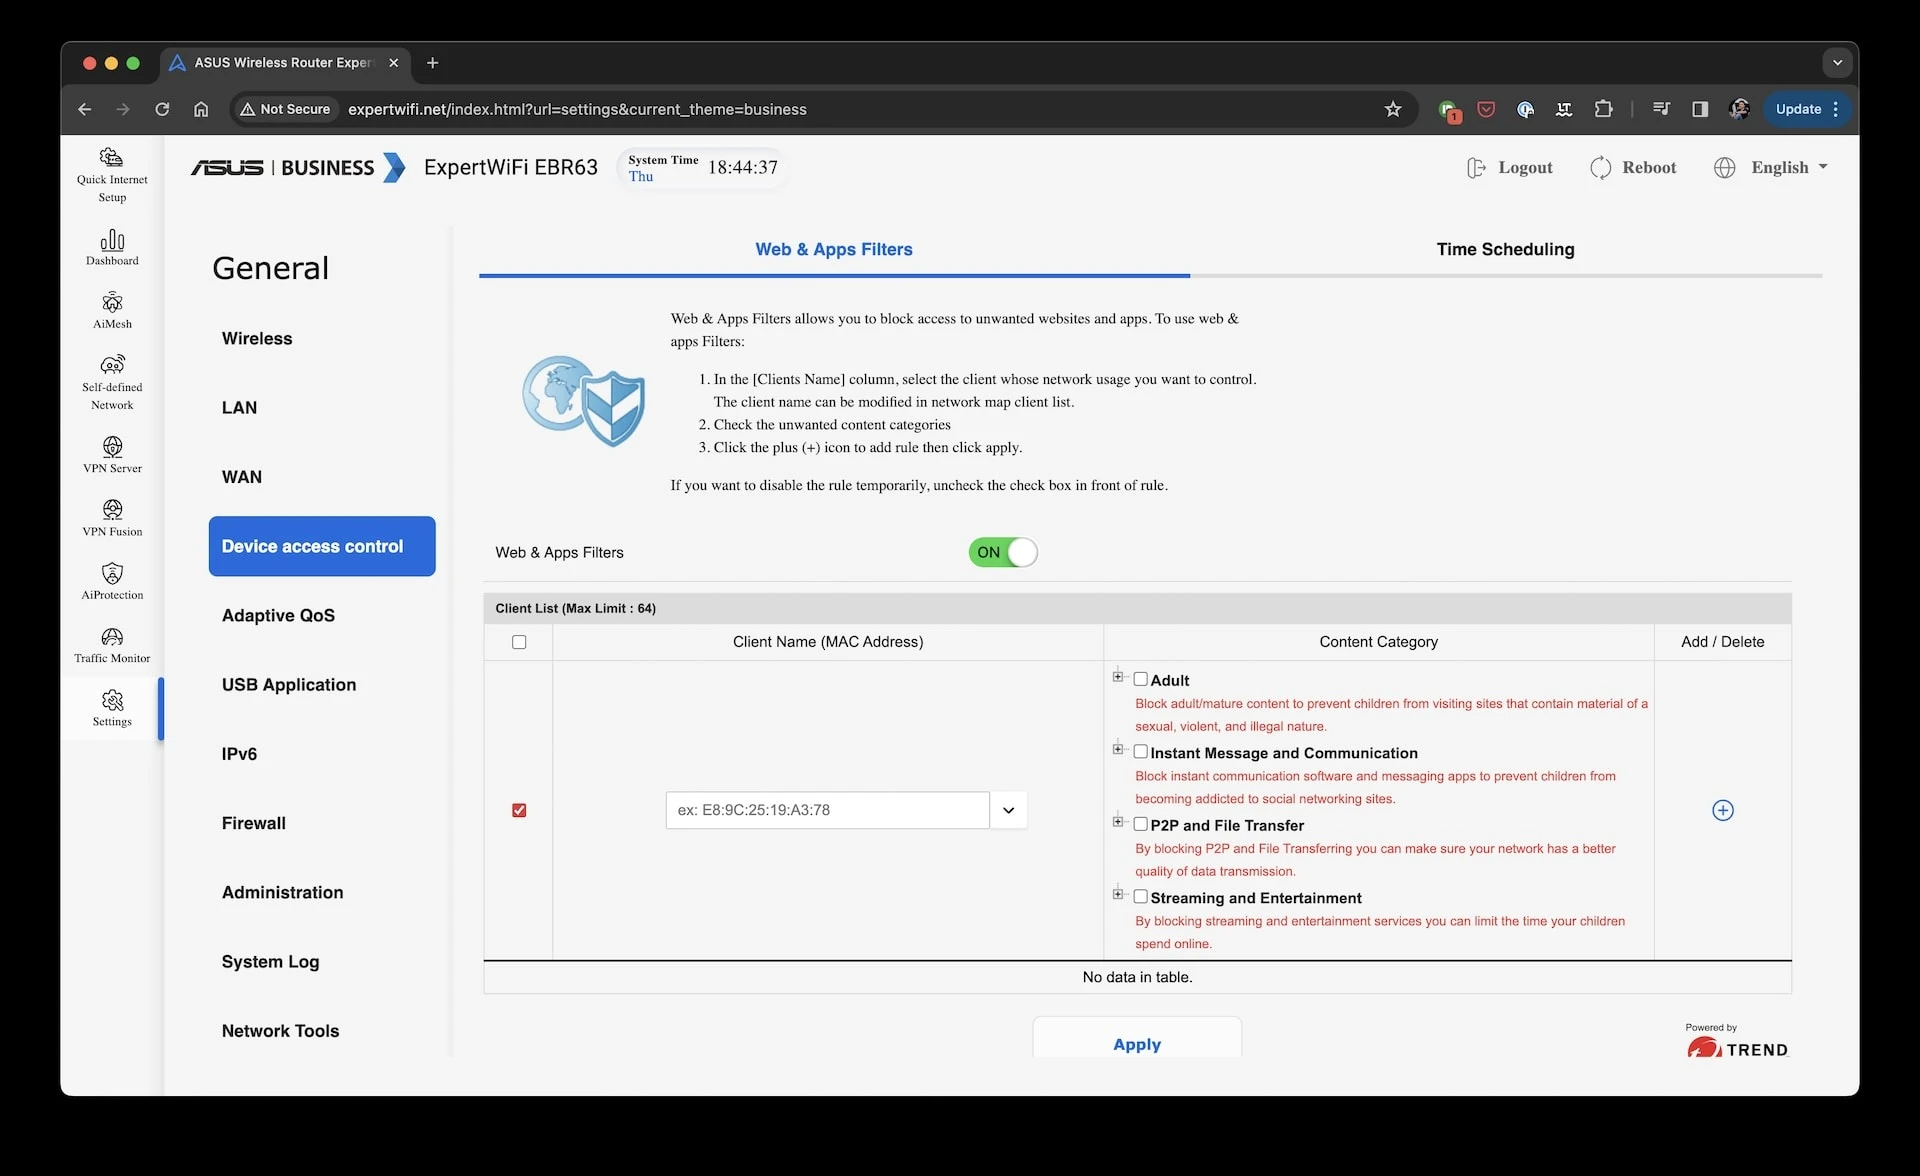Click the Logout icon
The image size is (1920, 1176).
pyautogui.click(x=1475, y=168)
